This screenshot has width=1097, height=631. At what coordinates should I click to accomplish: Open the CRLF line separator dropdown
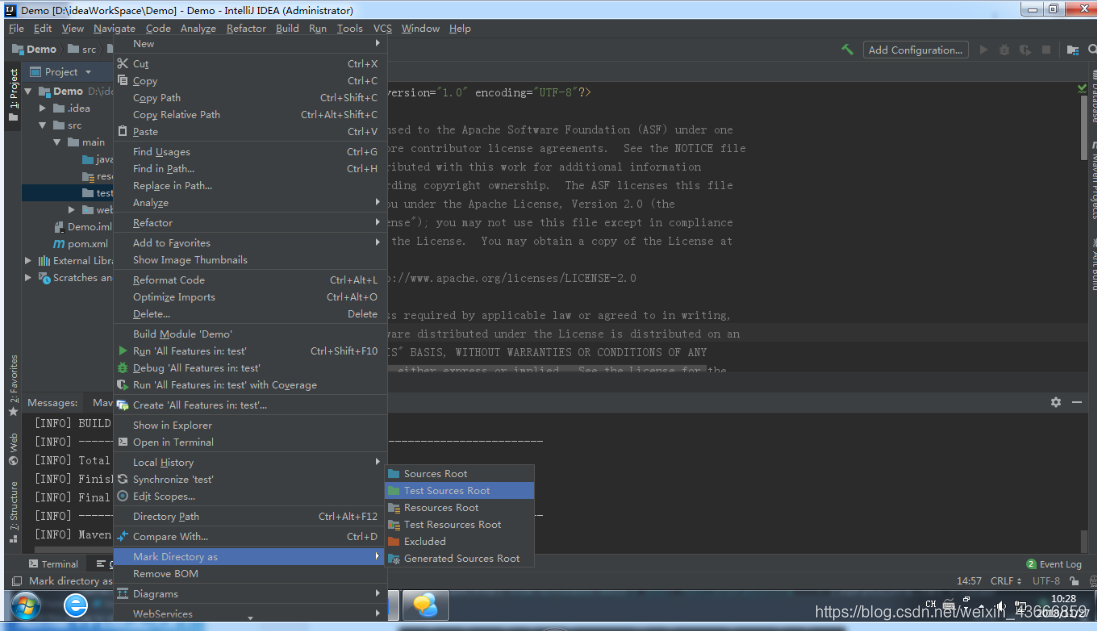pyautogui.click(x=1006, y=581)
